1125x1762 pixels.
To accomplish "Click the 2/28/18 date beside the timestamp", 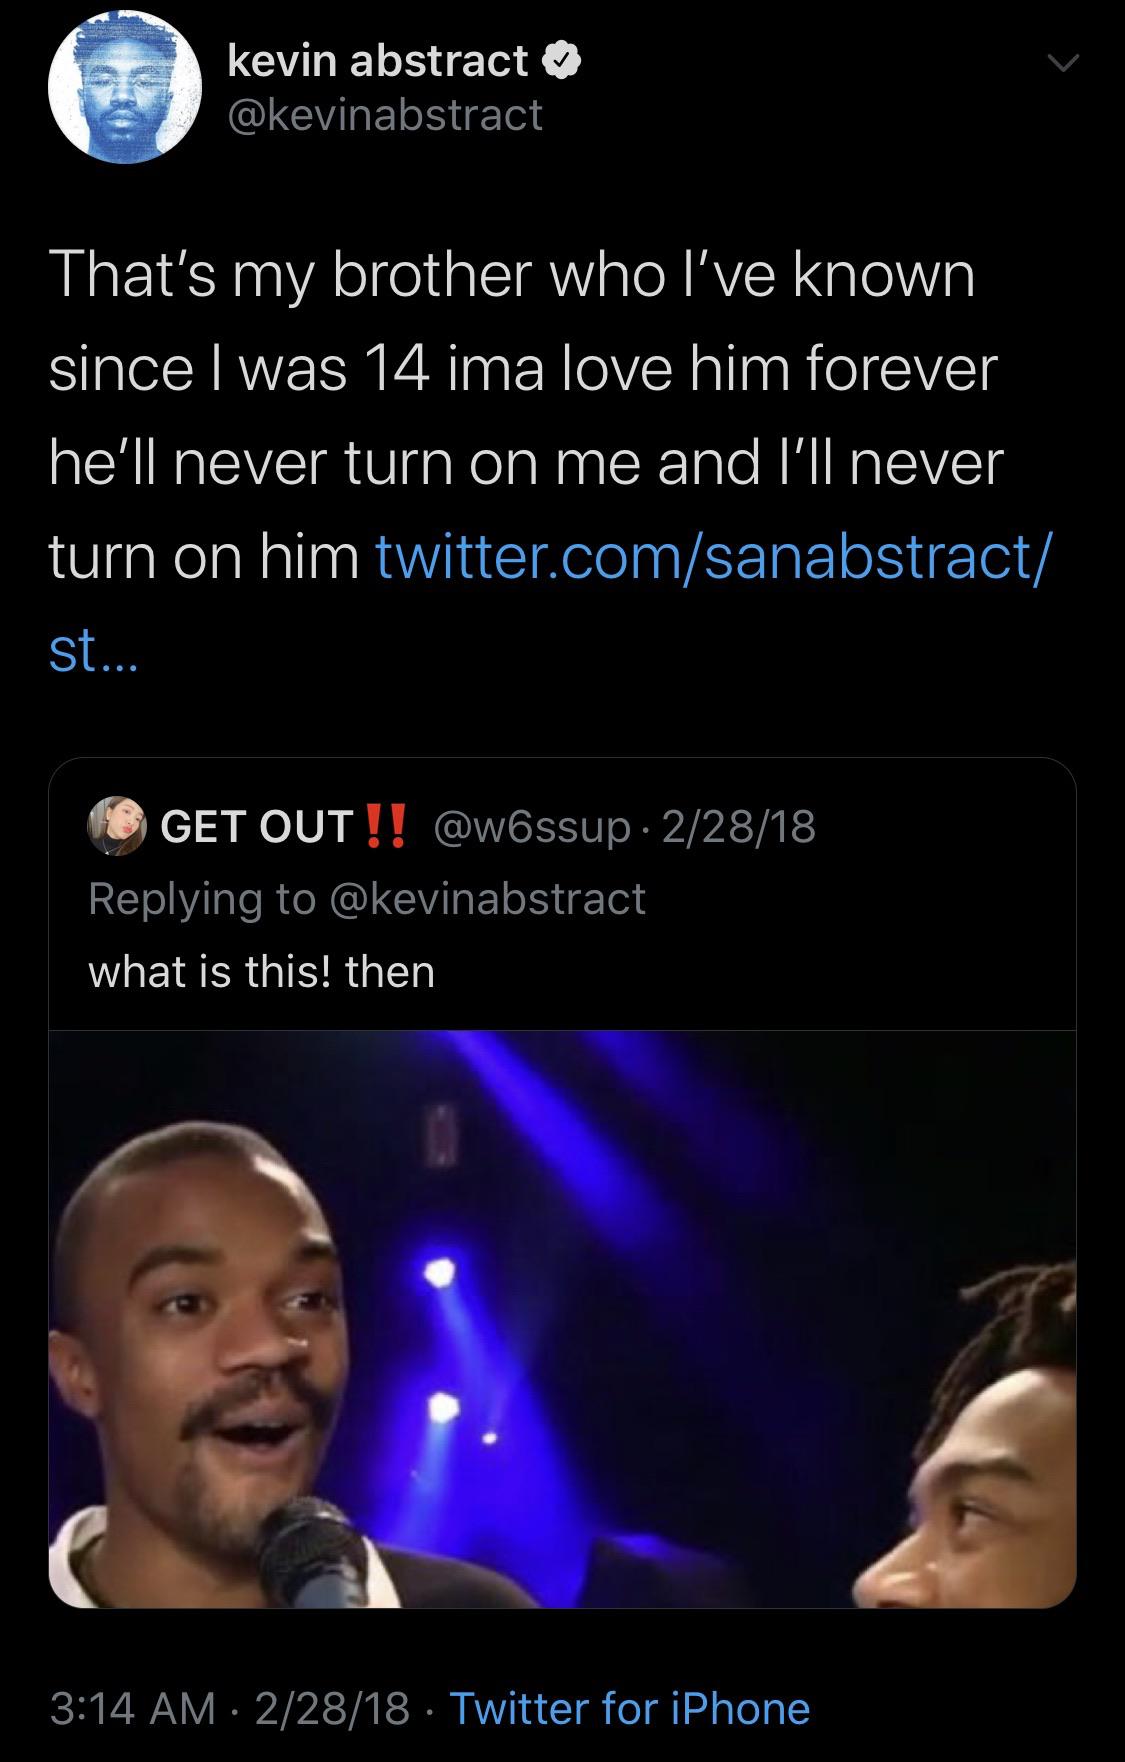I will [x=332, y=1708].
